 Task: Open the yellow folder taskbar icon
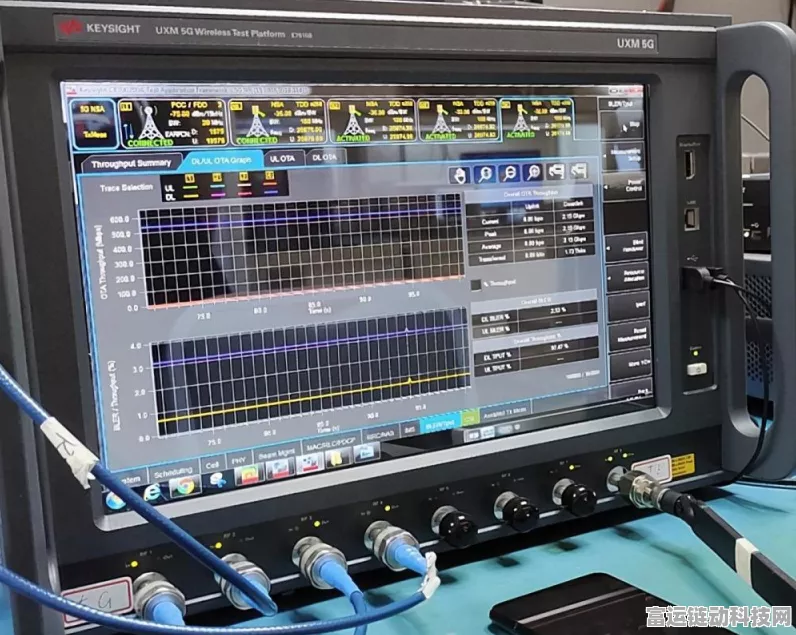(338, 457)
